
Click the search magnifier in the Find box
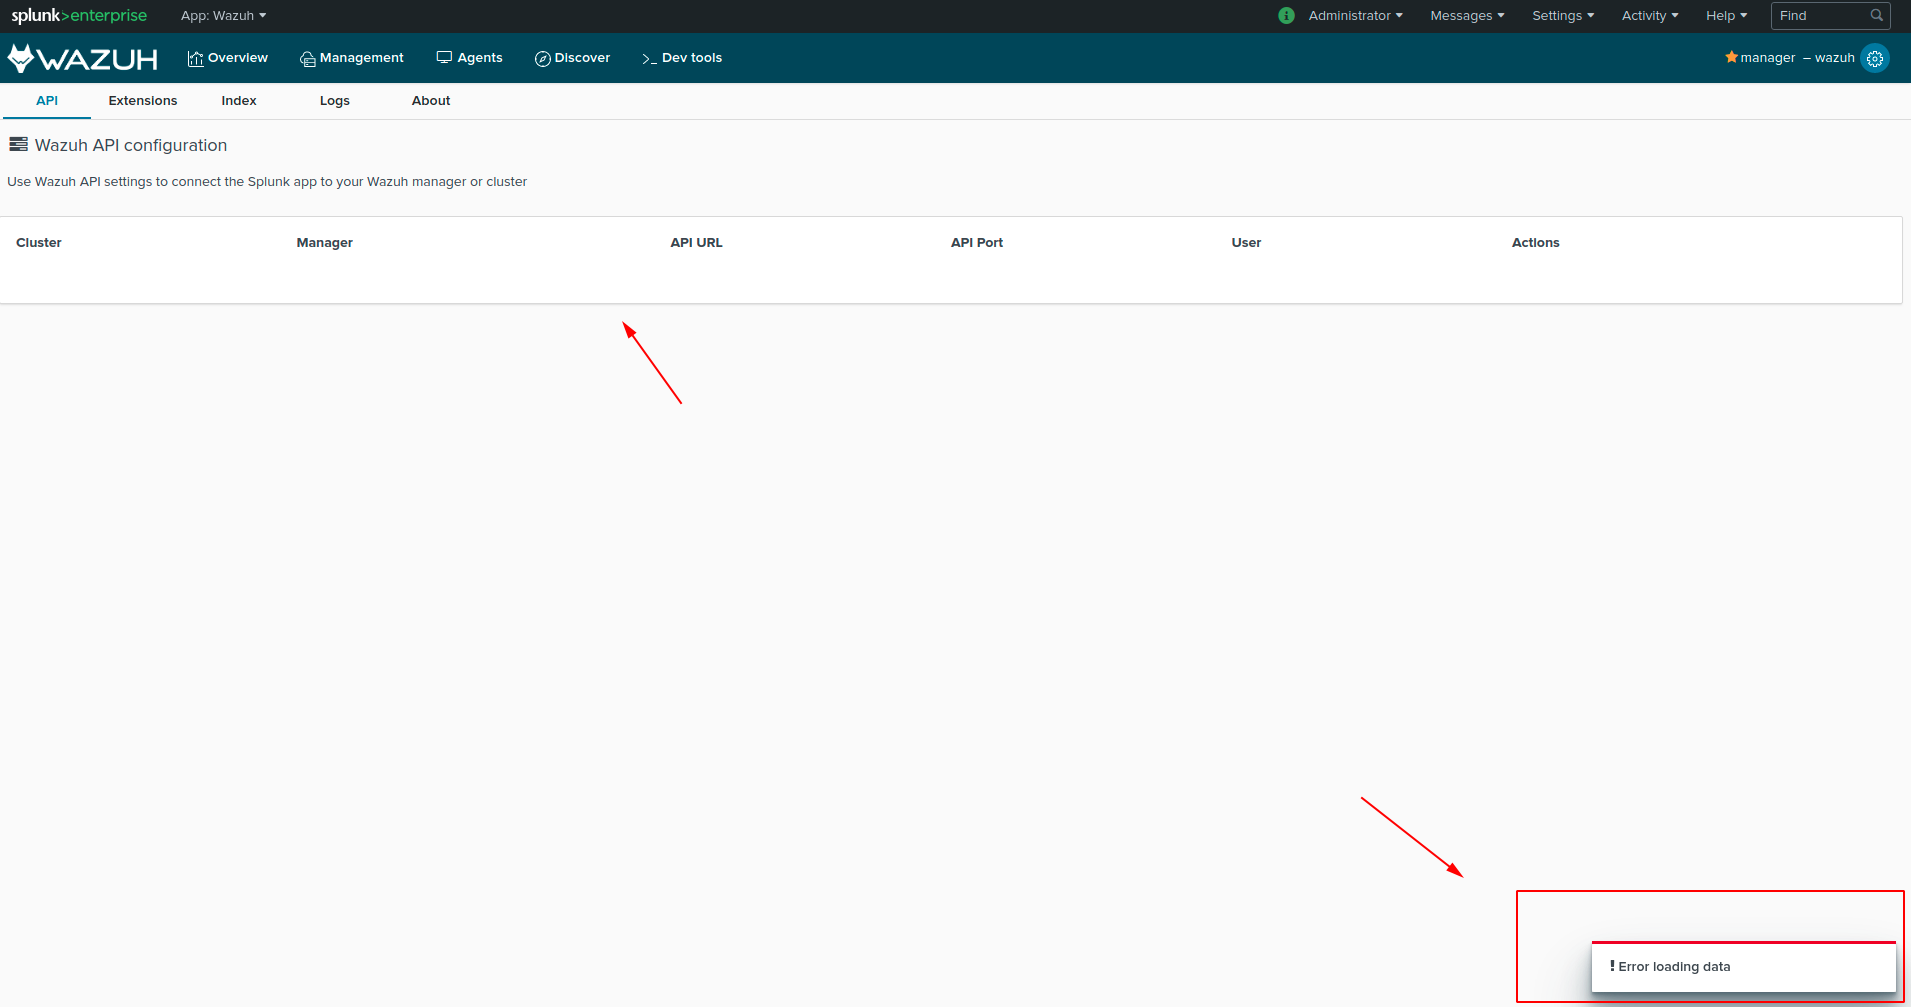click(x=1877, y=15)
